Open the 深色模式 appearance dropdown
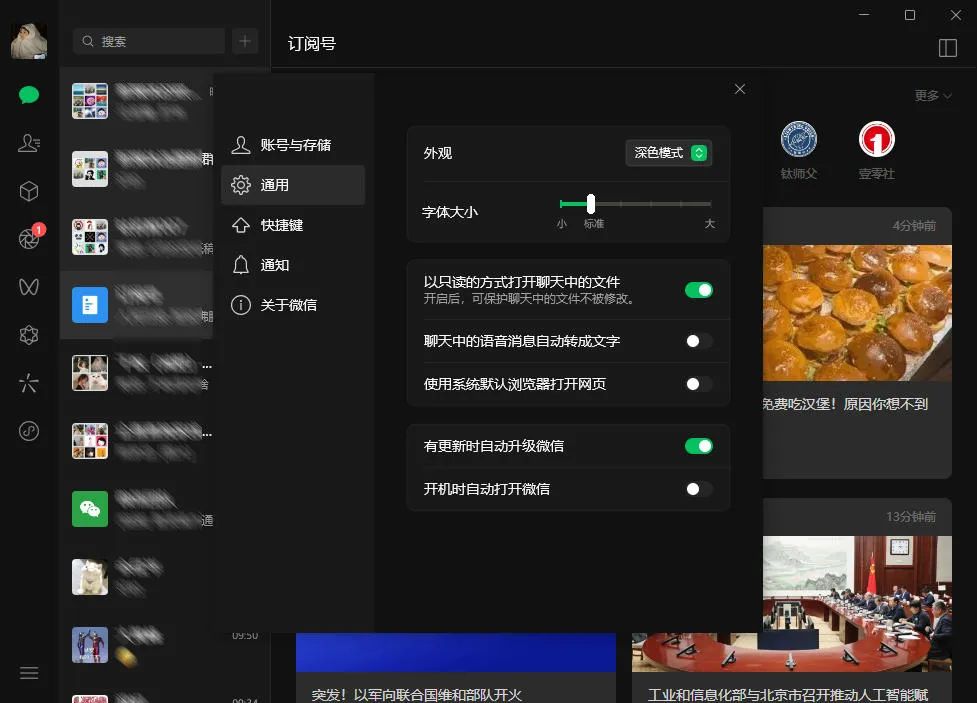977x703 pixels. tap(669, 153)
